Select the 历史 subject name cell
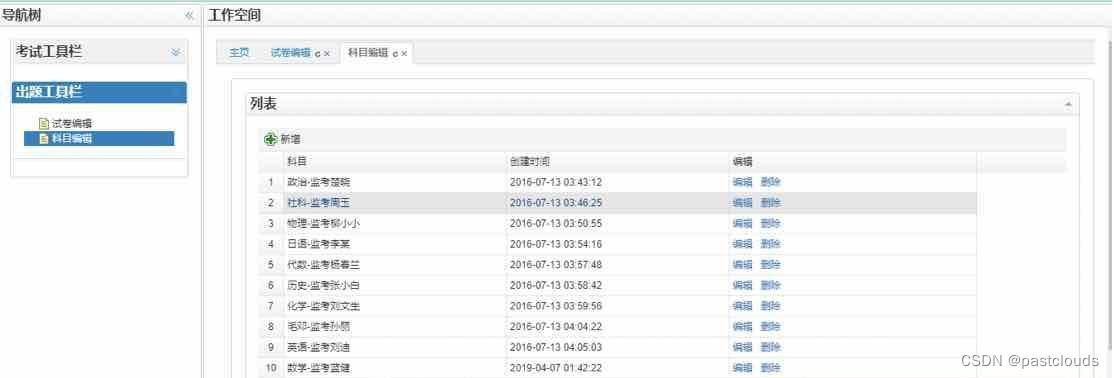Viewport: 1114px width, 378px height. point(324,285)
